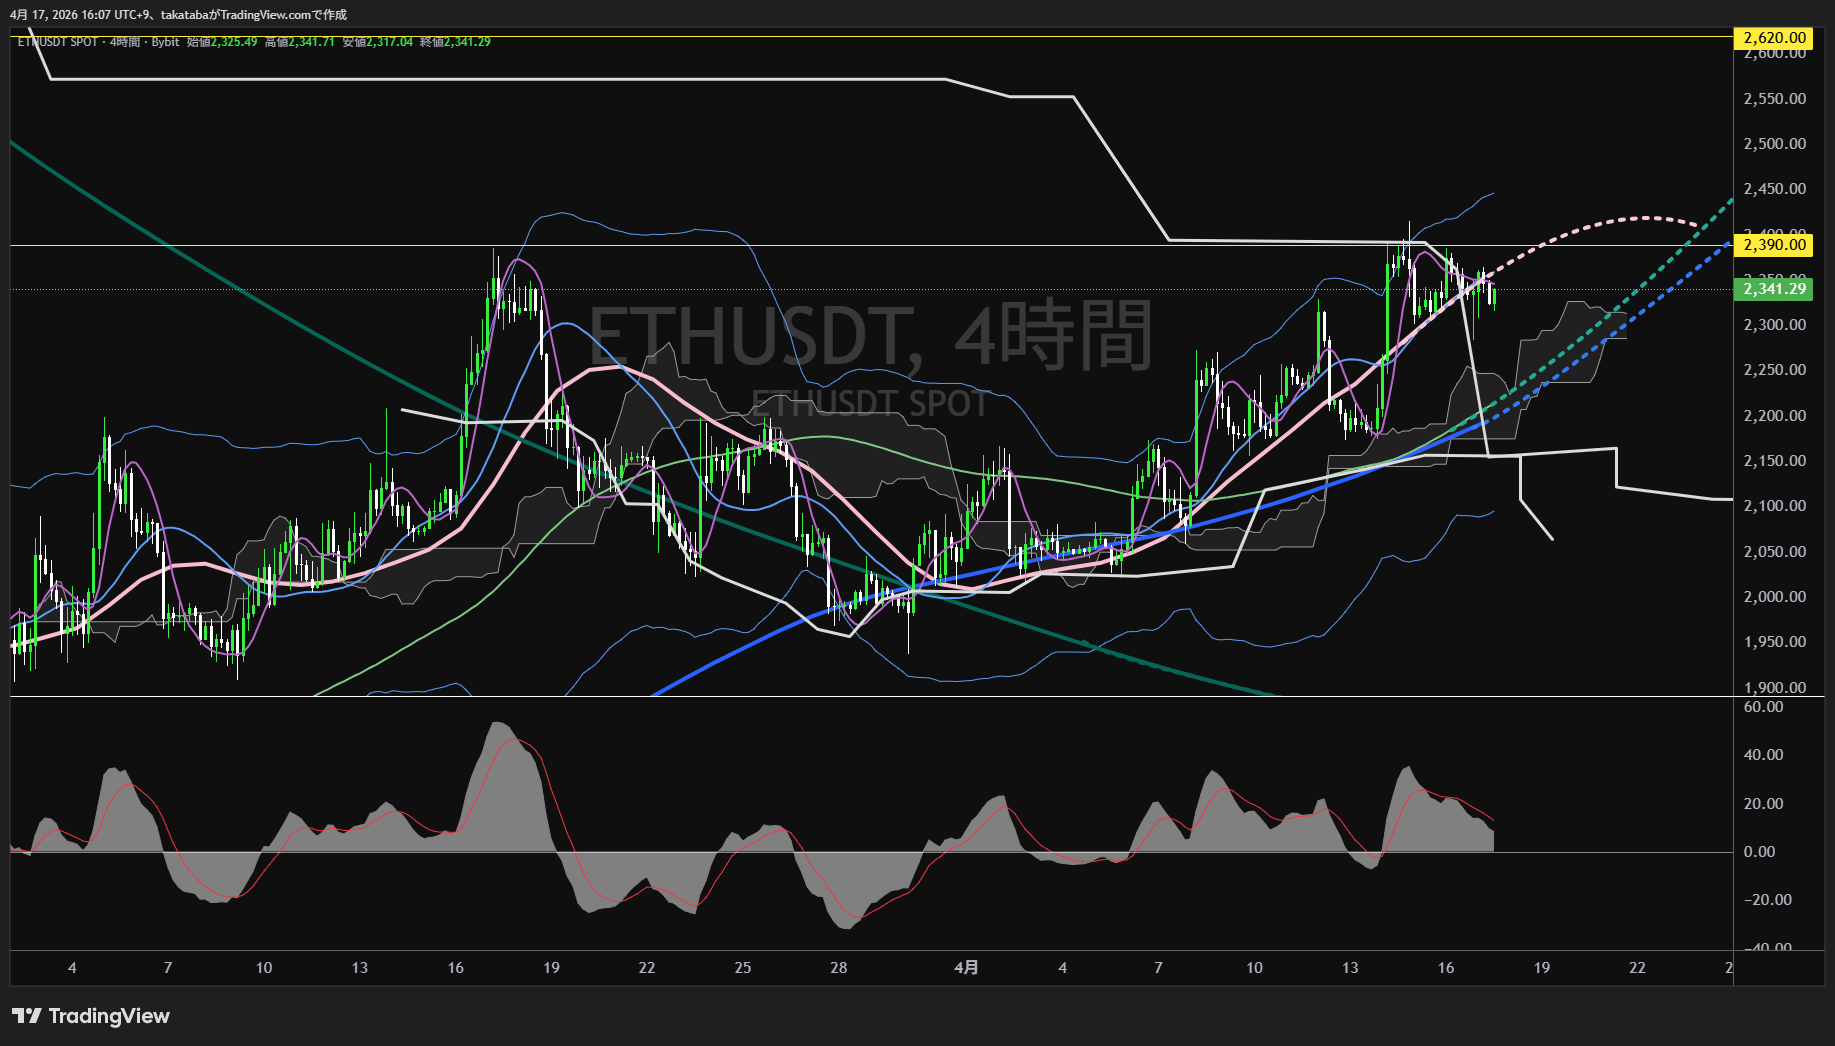Screen dimensions: 1835x1046
Task: Click the −20.00 oscillator scale label
Action: point(1767,900)
